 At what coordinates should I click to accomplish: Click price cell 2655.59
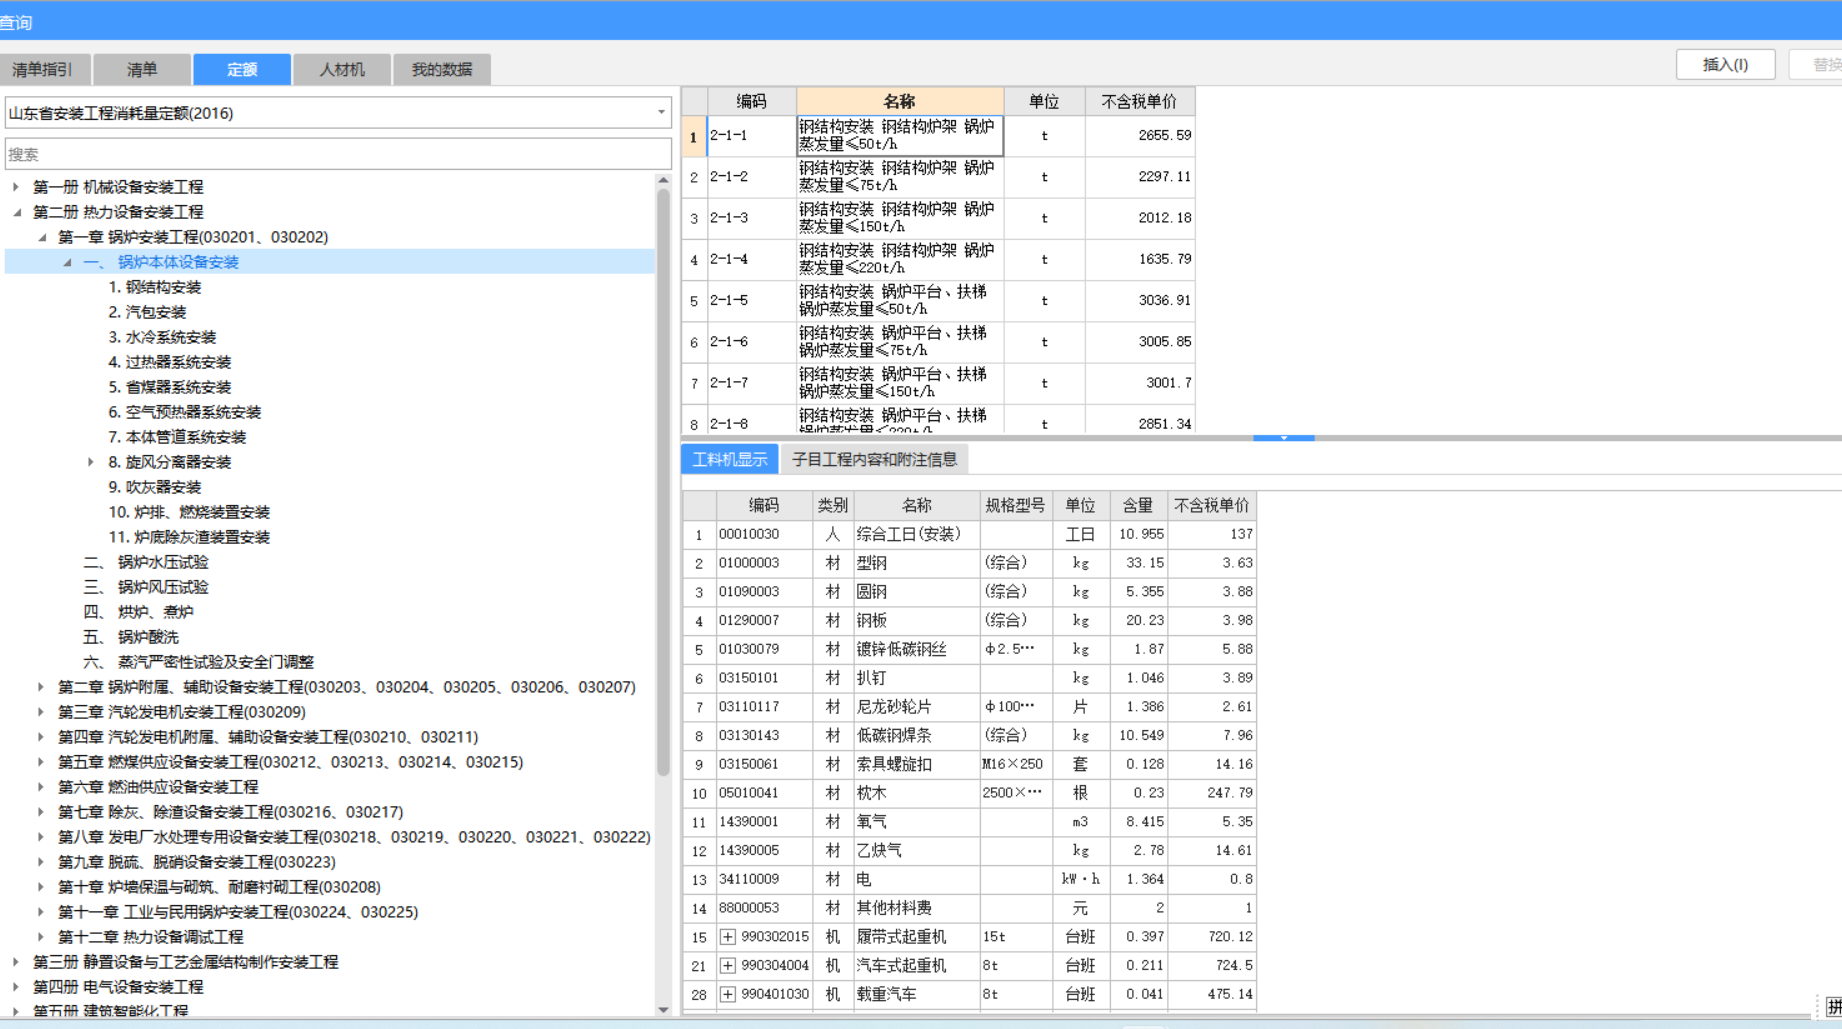1140,135
